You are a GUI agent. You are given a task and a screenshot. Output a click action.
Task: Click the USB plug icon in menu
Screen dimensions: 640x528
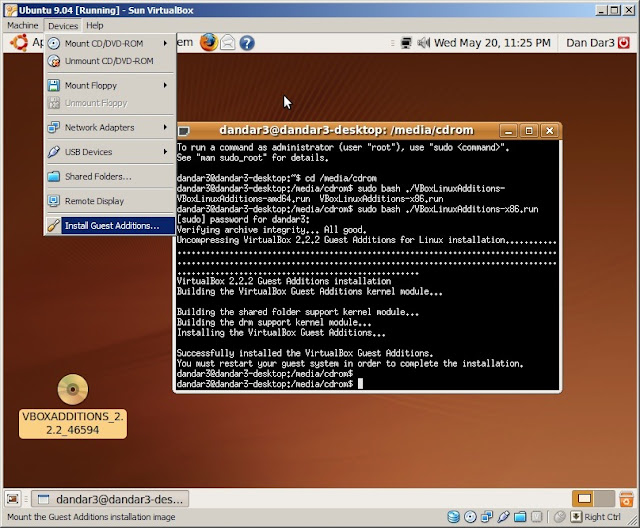[53, 152]
